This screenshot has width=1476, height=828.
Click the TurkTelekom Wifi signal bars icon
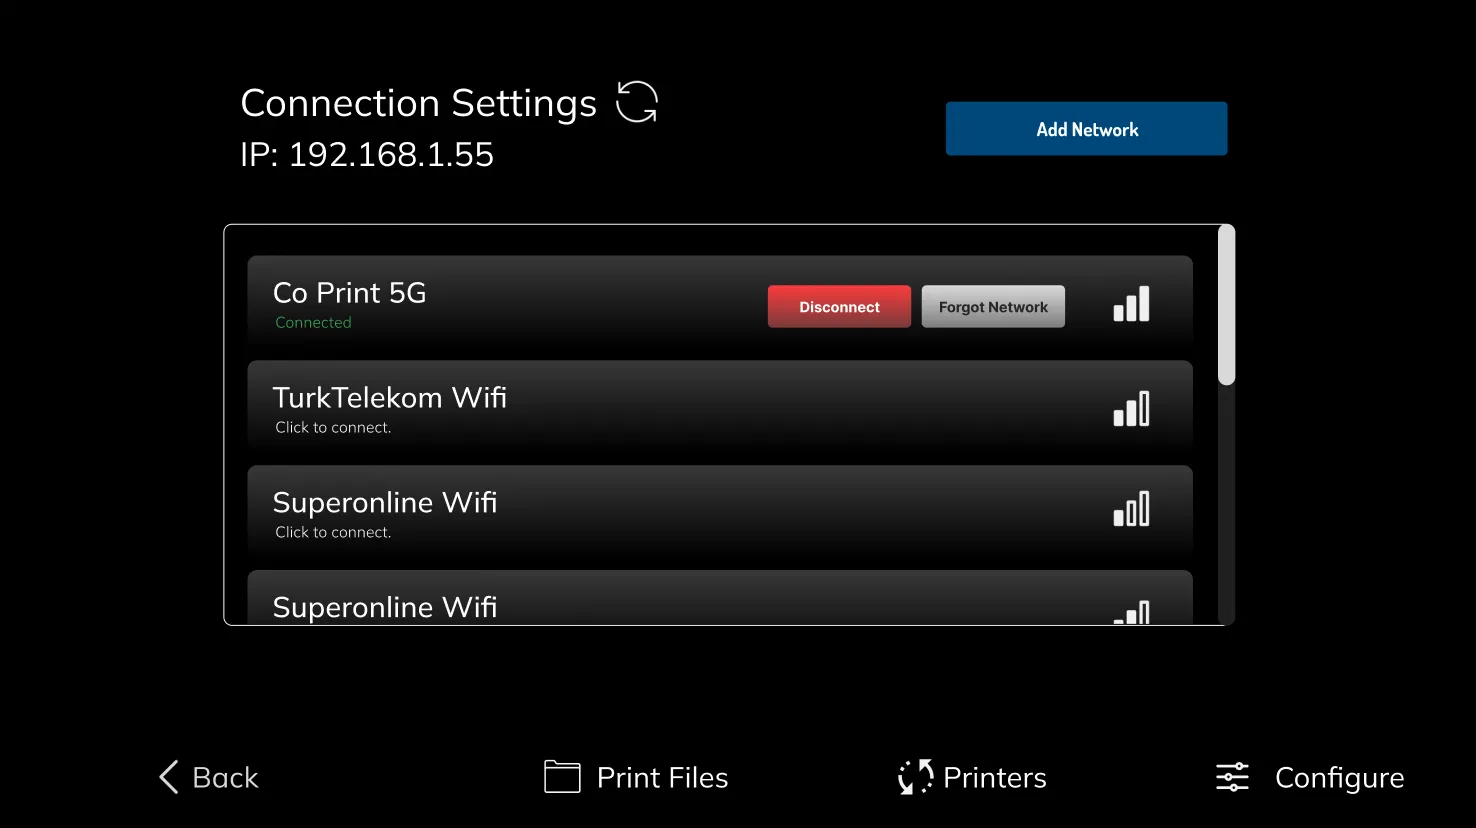click(1131, 409)
